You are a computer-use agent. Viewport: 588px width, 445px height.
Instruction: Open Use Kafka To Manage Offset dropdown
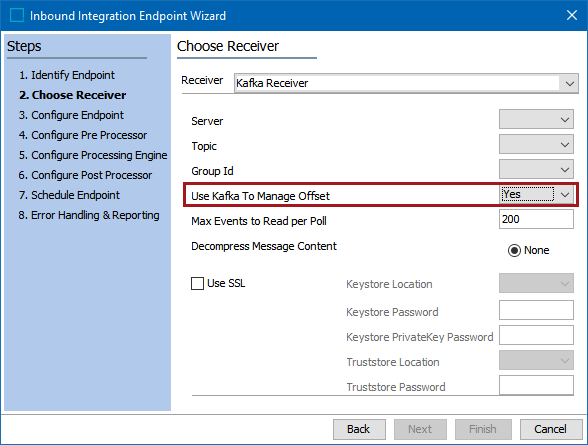pos(536,195)
